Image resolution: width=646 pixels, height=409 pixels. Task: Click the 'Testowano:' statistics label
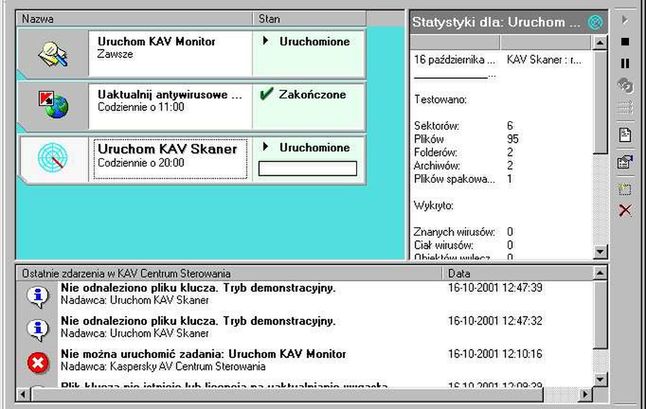click(440, 99)
